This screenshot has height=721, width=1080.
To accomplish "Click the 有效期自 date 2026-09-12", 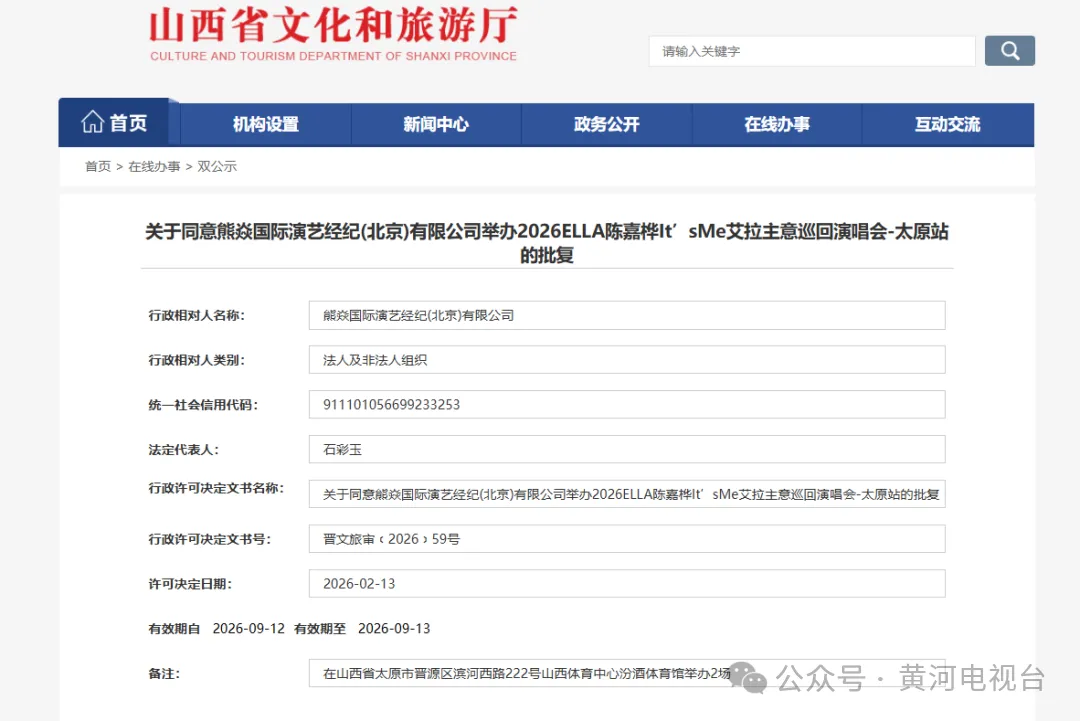I will coord(249,629).
